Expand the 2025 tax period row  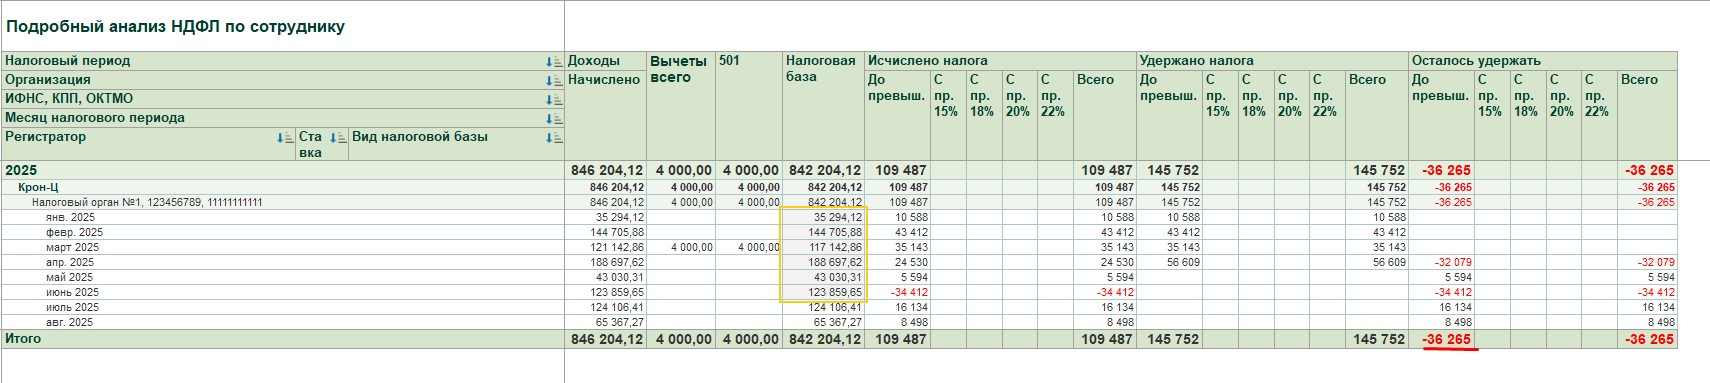(x=21, y=170)
